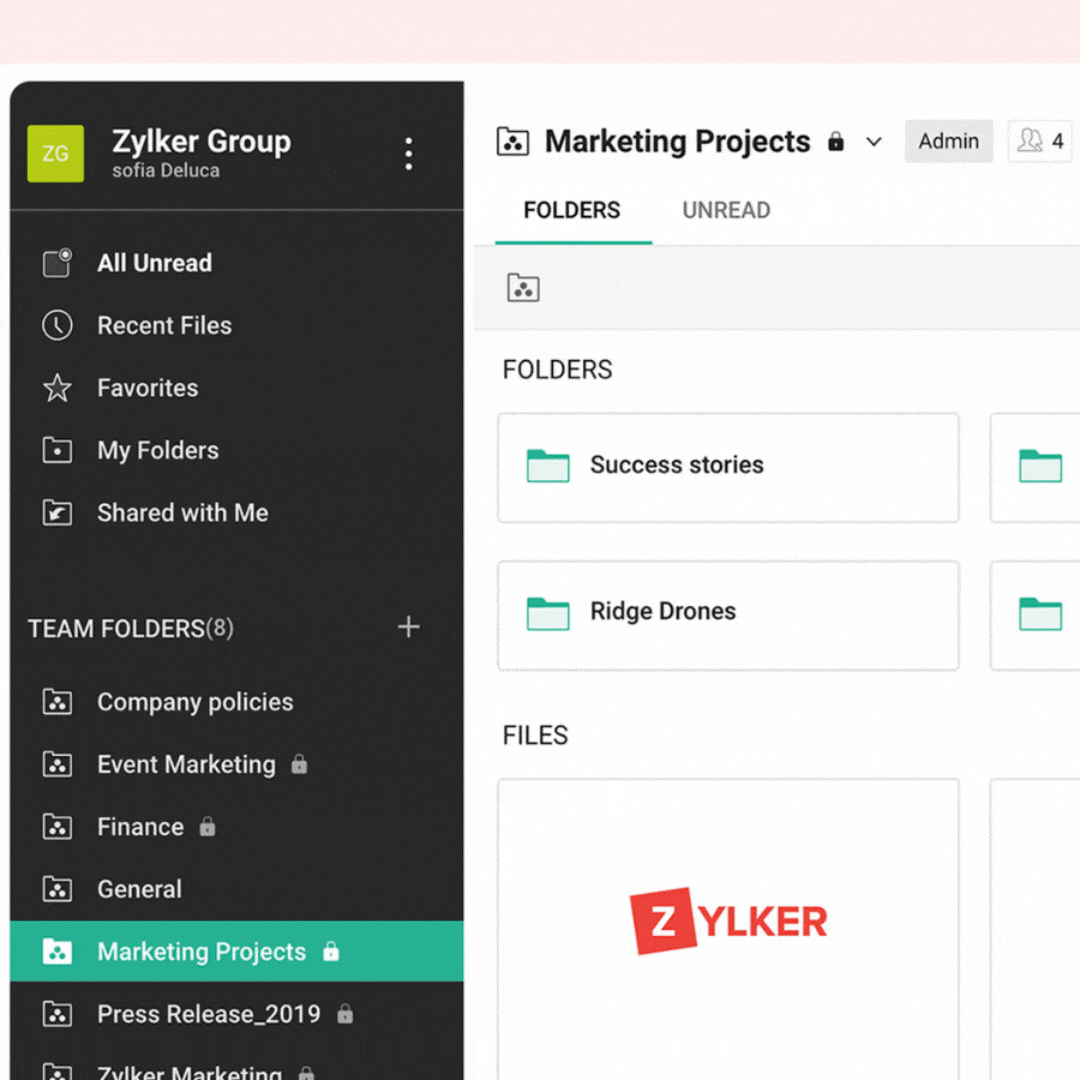Open My Folders in the sidebar
The height and width of the screenshot is (1080, 1080).
coord(236,450)
